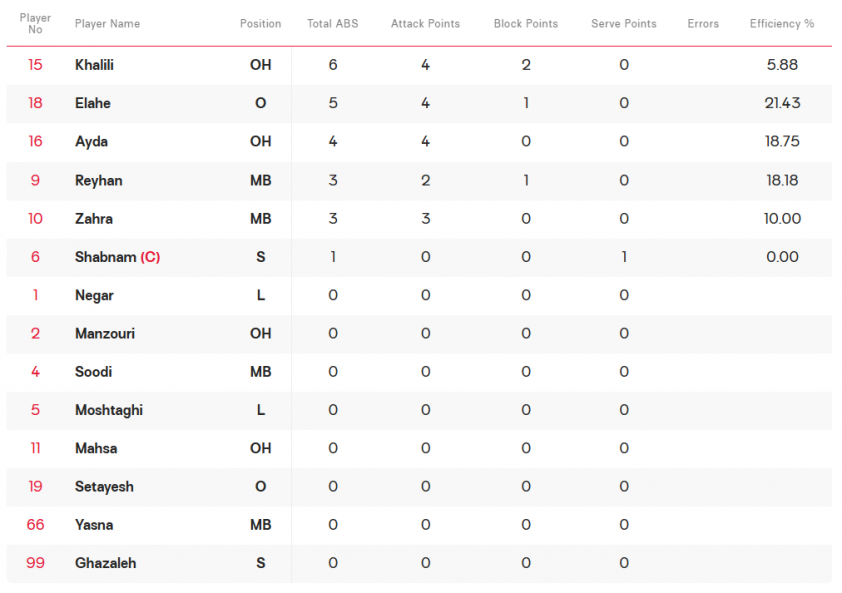Click the Player Name column header
This screenshot has width=842, height=593.
click(x=107, y=24)
